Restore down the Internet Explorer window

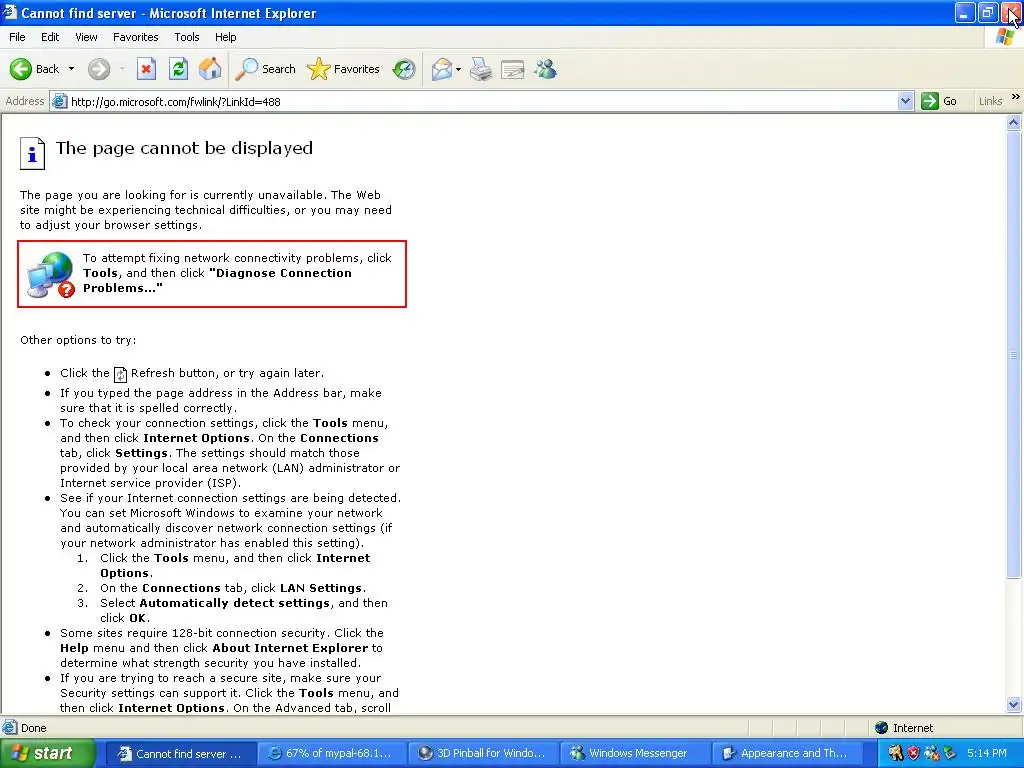pyautogui.click(x=987, y=12)
